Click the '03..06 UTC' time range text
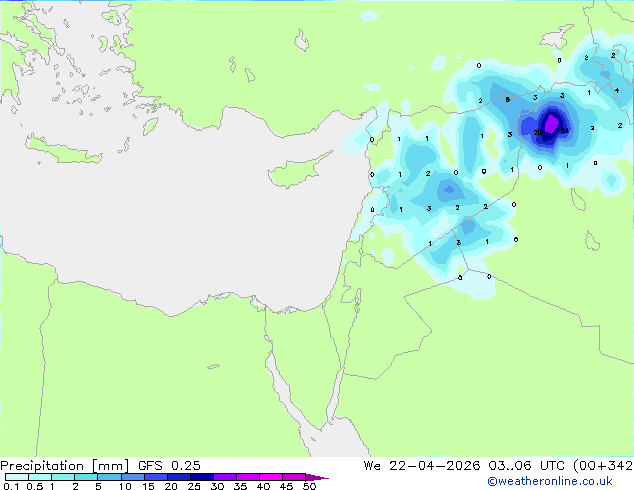The image size is (634, 490). coord(526,466)
